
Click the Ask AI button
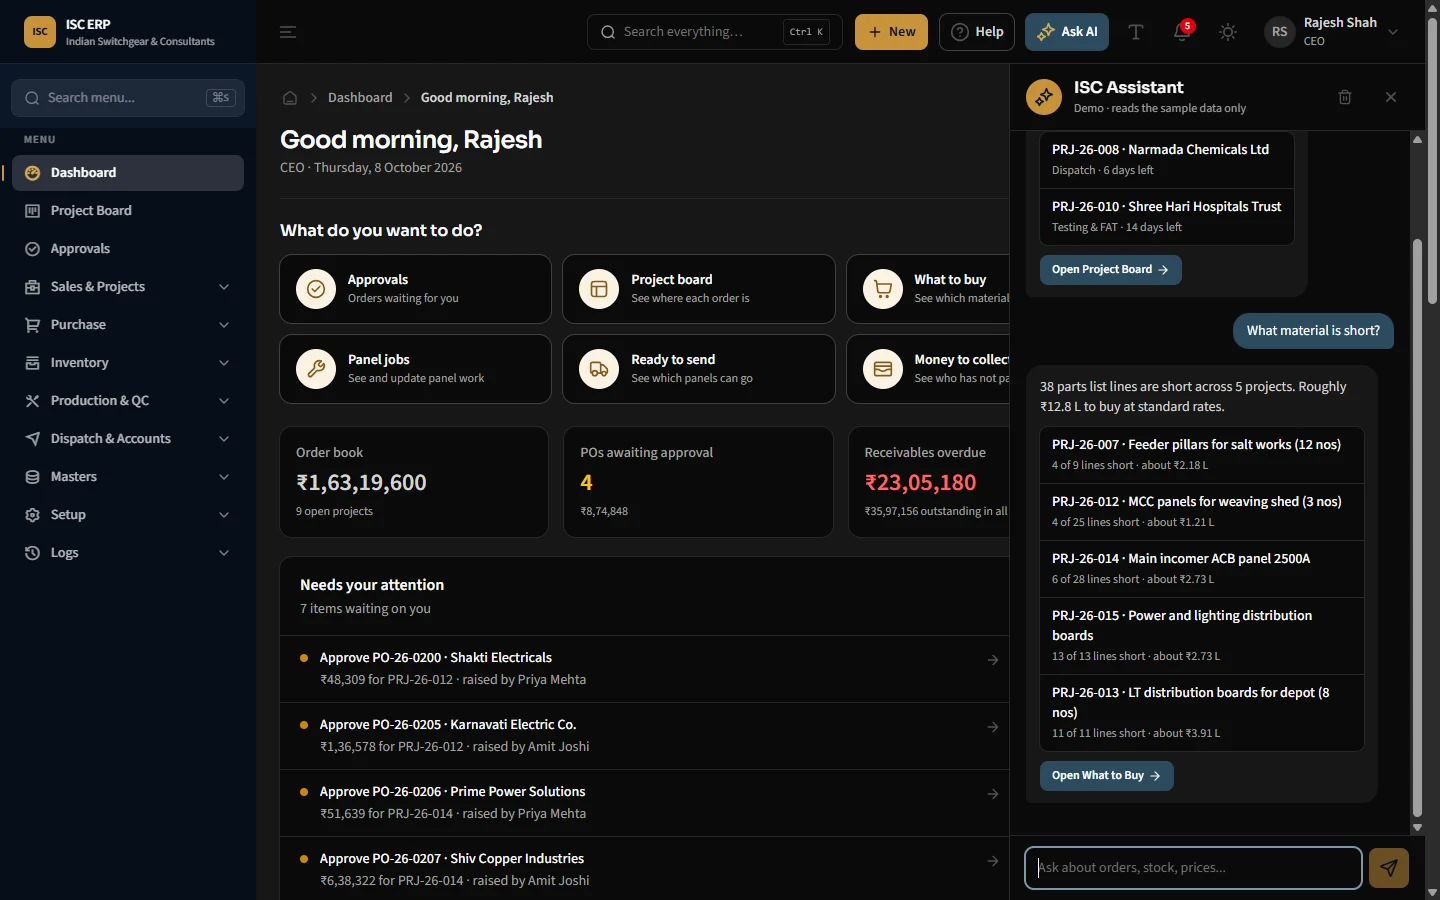point(1067,32)
